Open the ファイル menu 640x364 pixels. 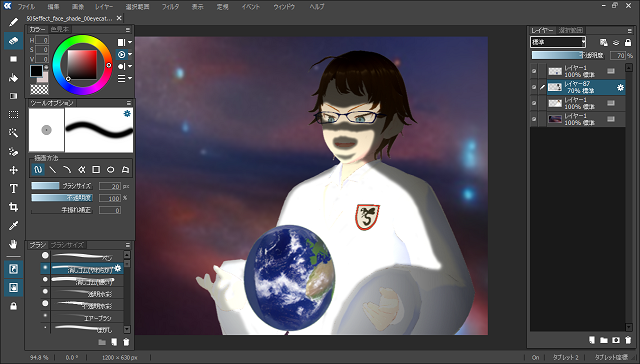(26, 7)
